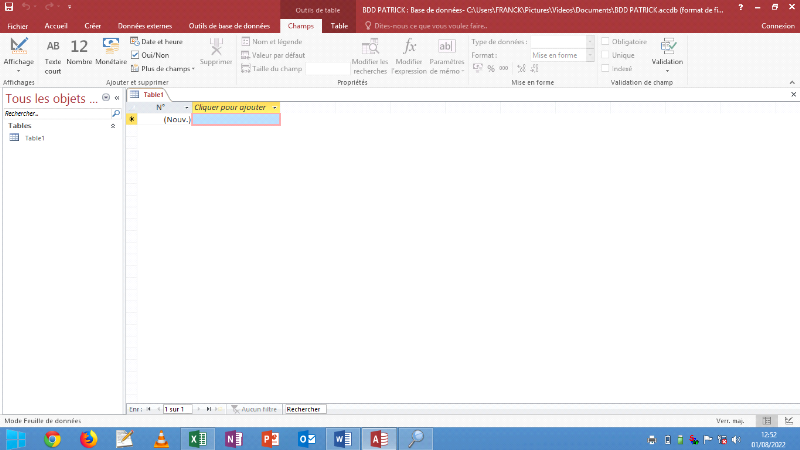Click the Connexion sign-in link
This screenshot has width=800, height=450.
click(777, 25)
